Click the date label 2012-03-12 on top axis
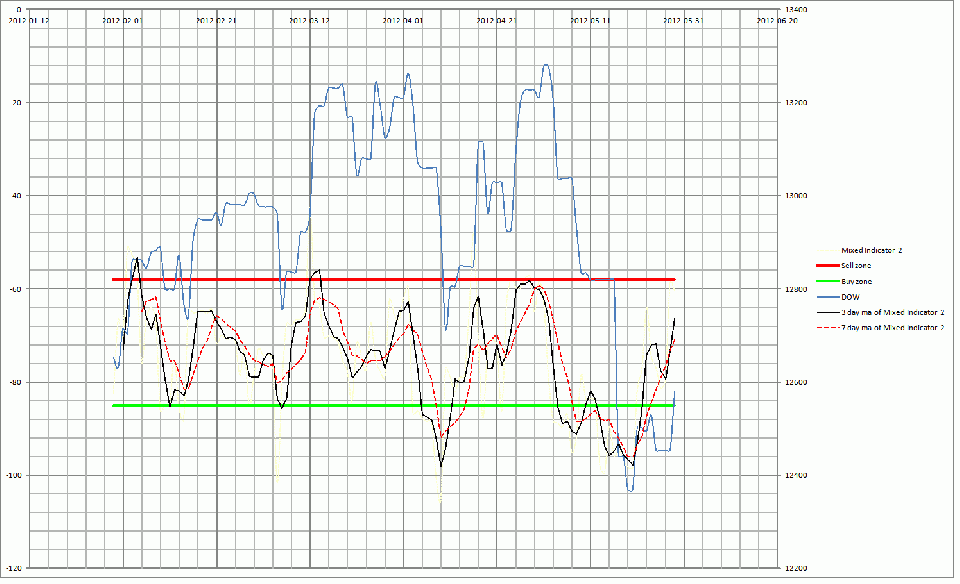Viewport: 960px width, 584px height. tap(309, 20)
